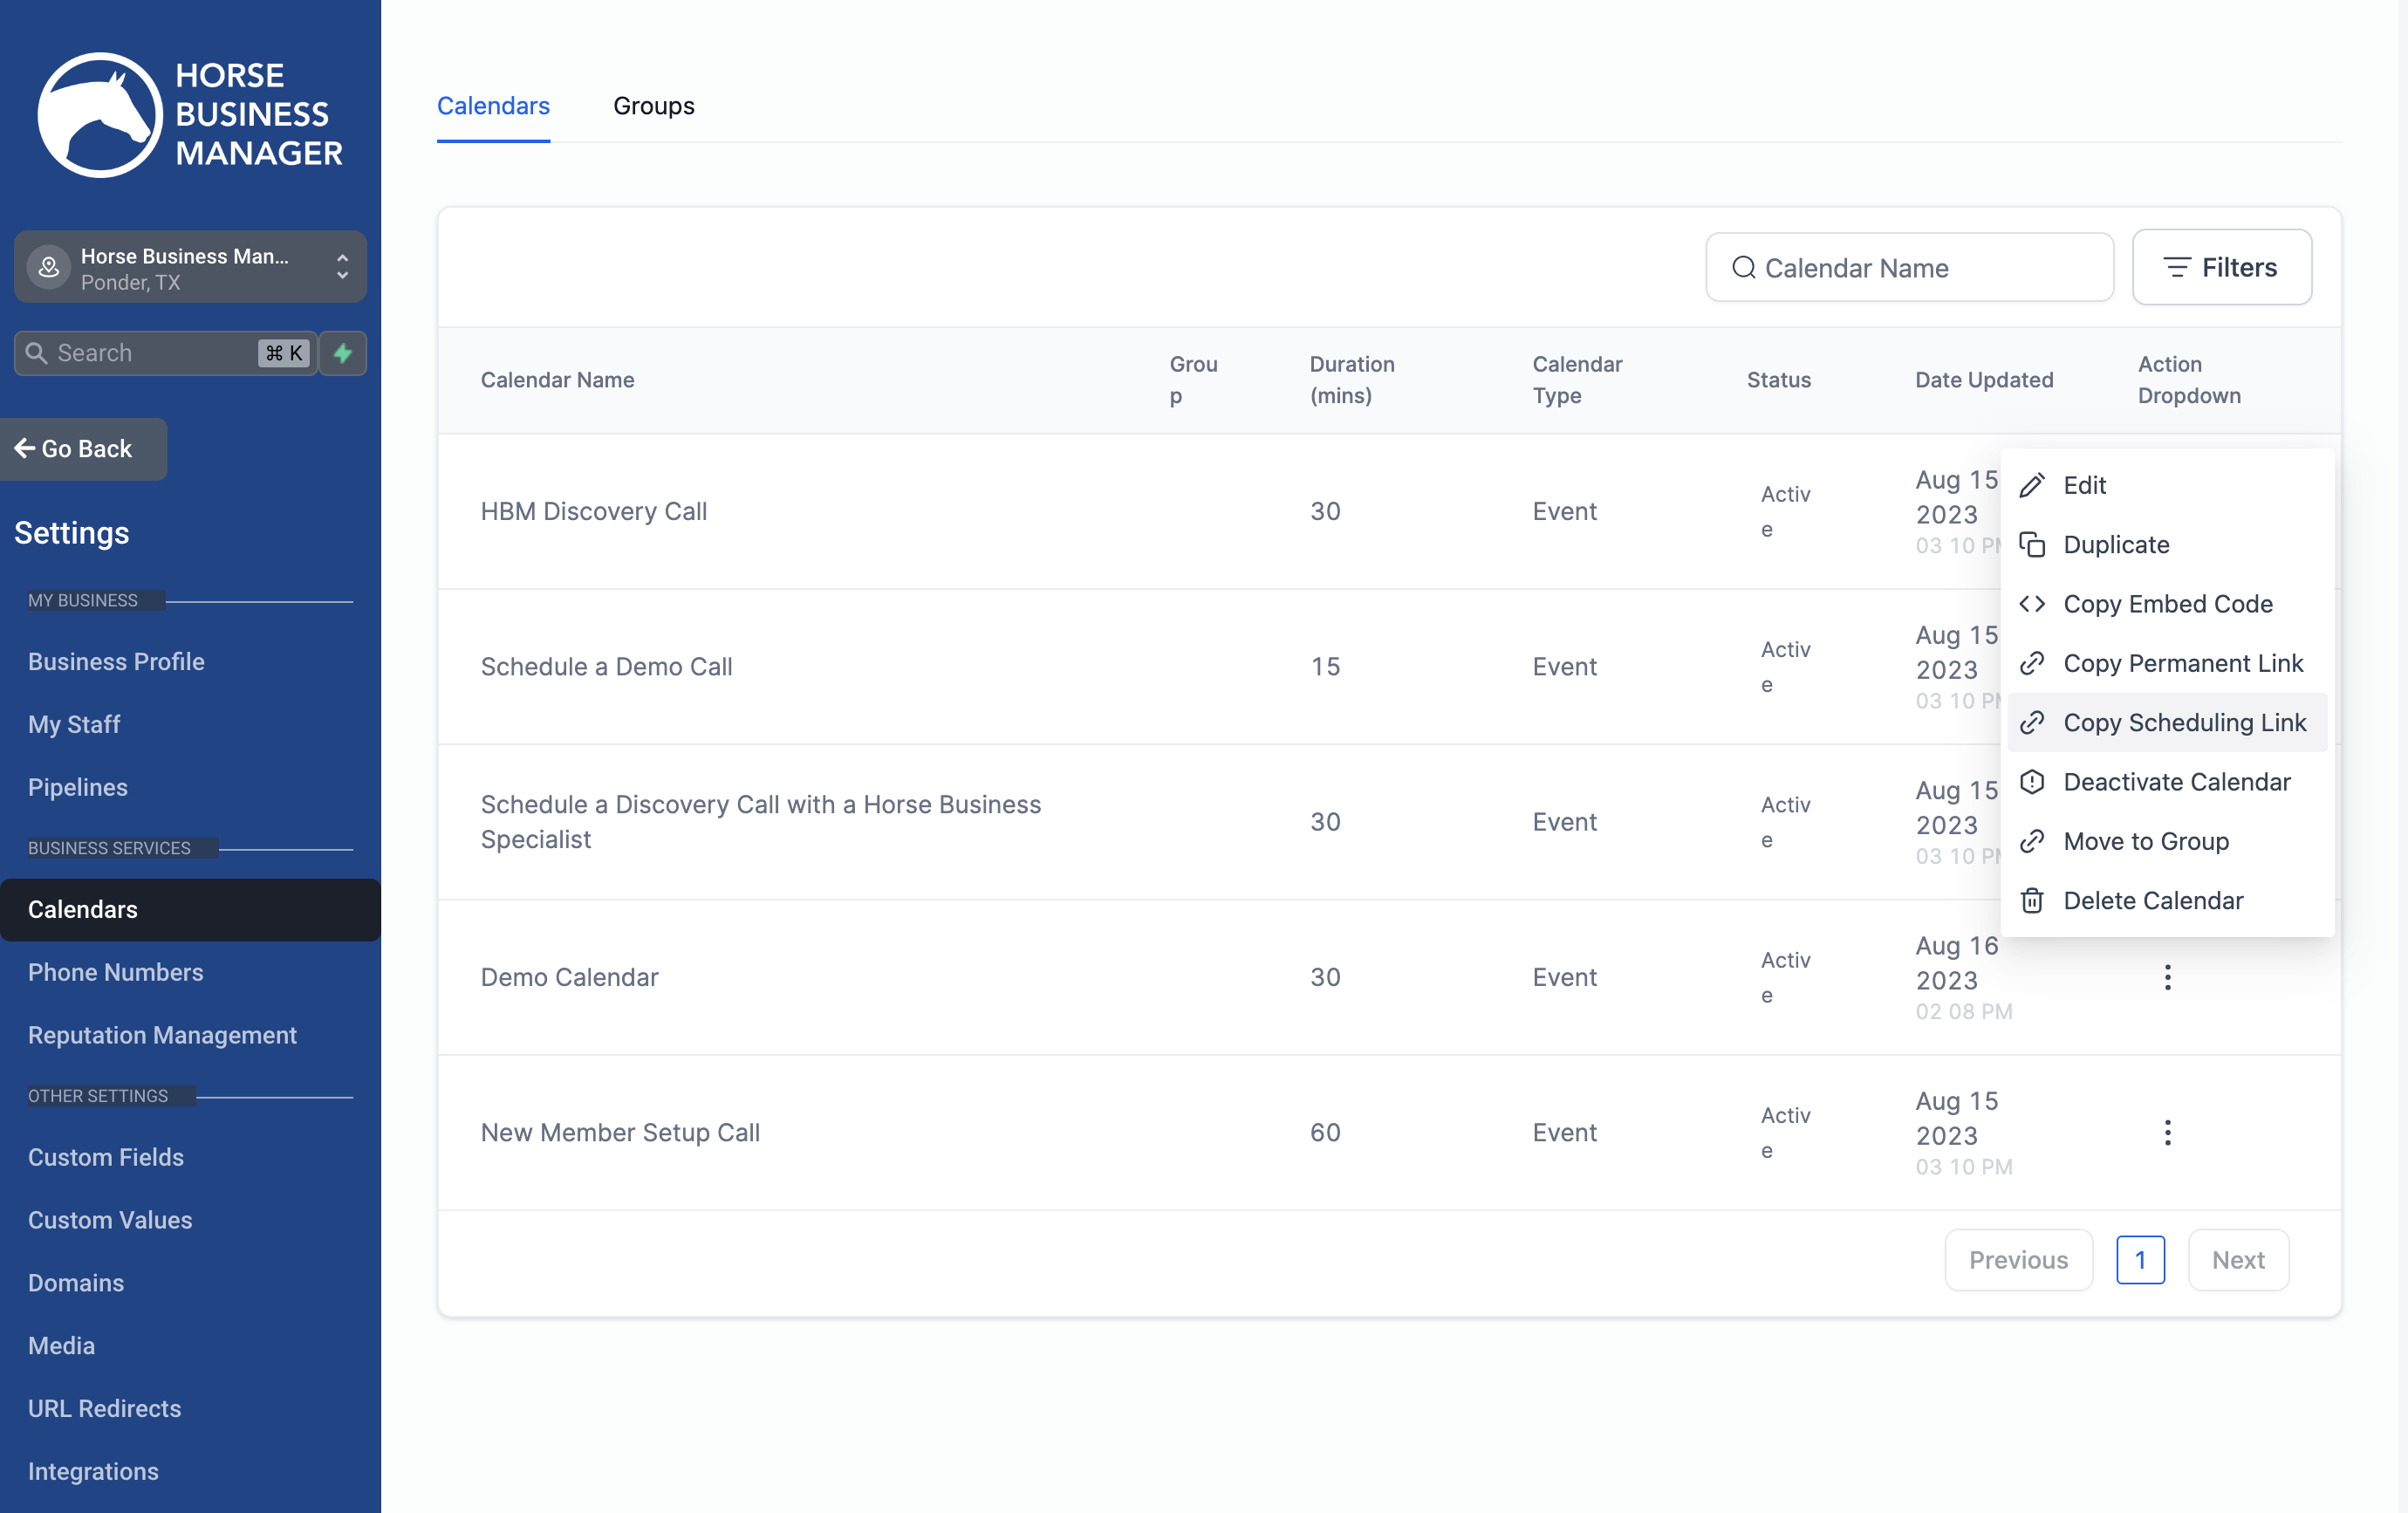
Task: Open URL Redirects settings
Action: 105,1409
